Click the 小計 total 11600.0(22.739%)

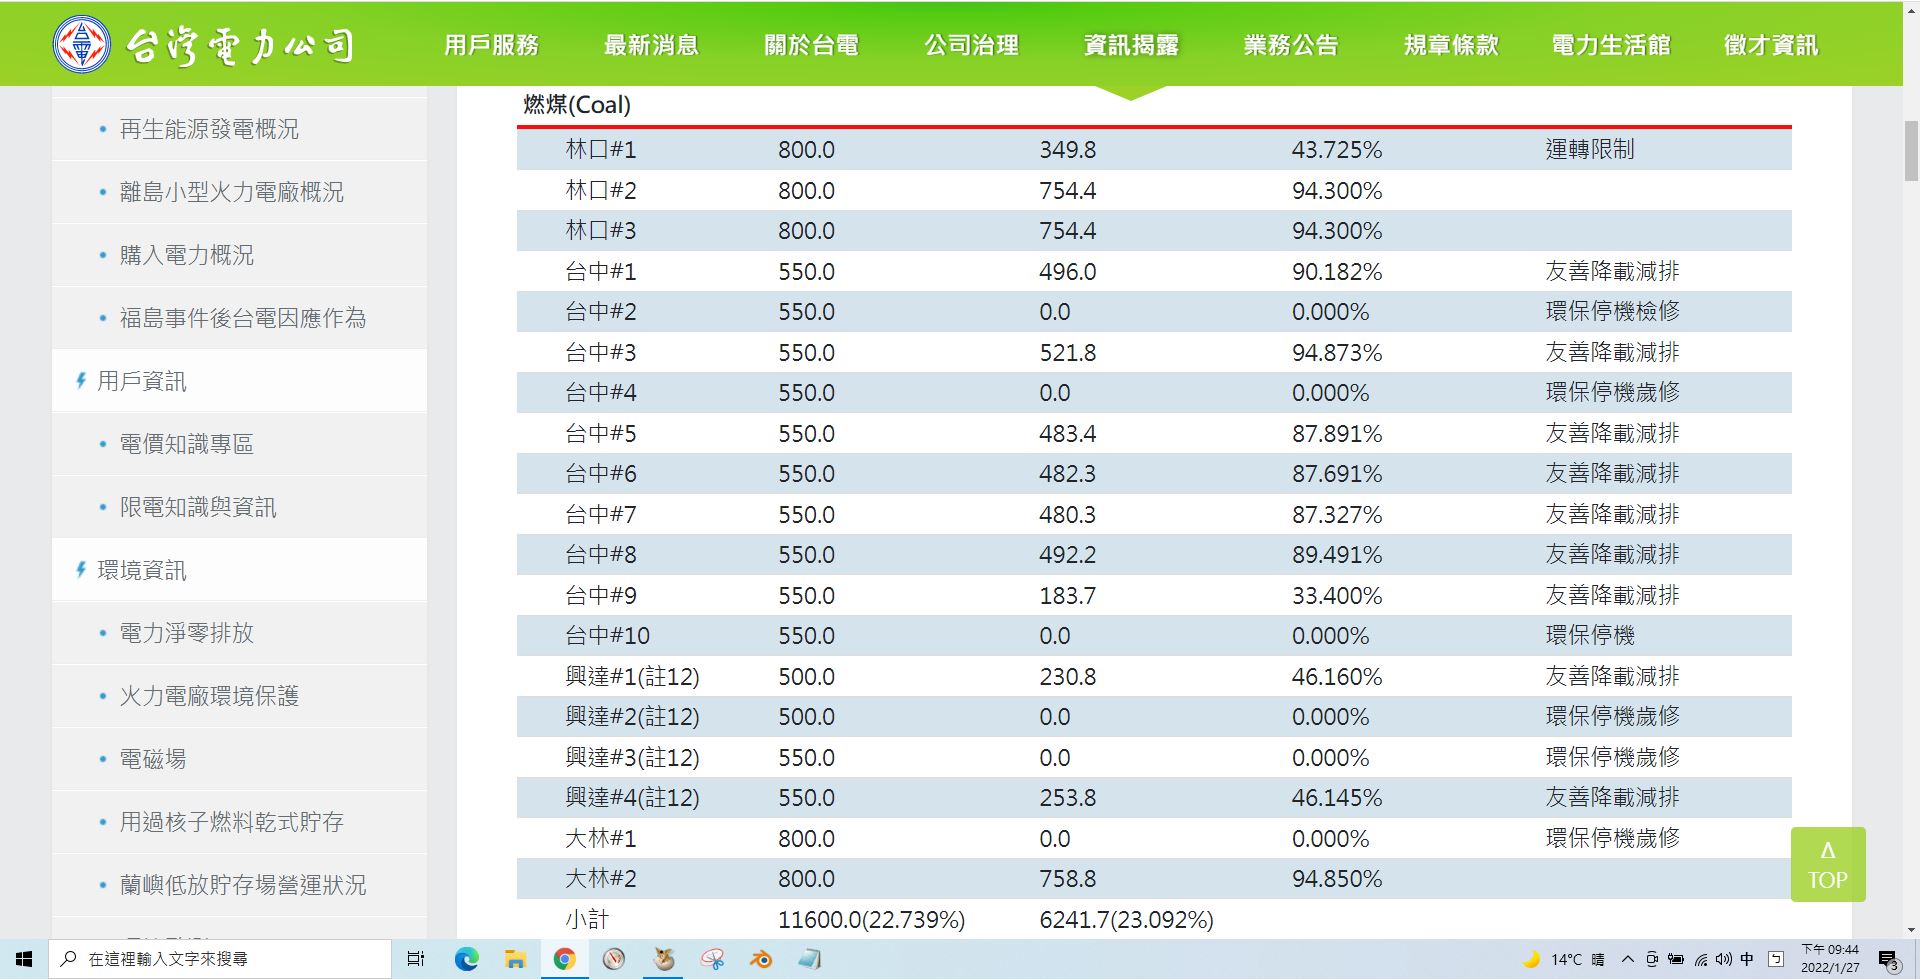(871, 920)
